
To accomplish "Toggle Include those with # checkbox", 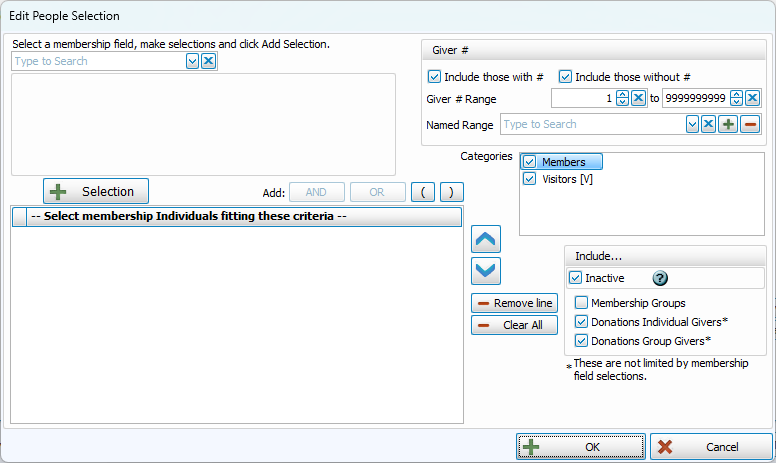I will 434,76.
